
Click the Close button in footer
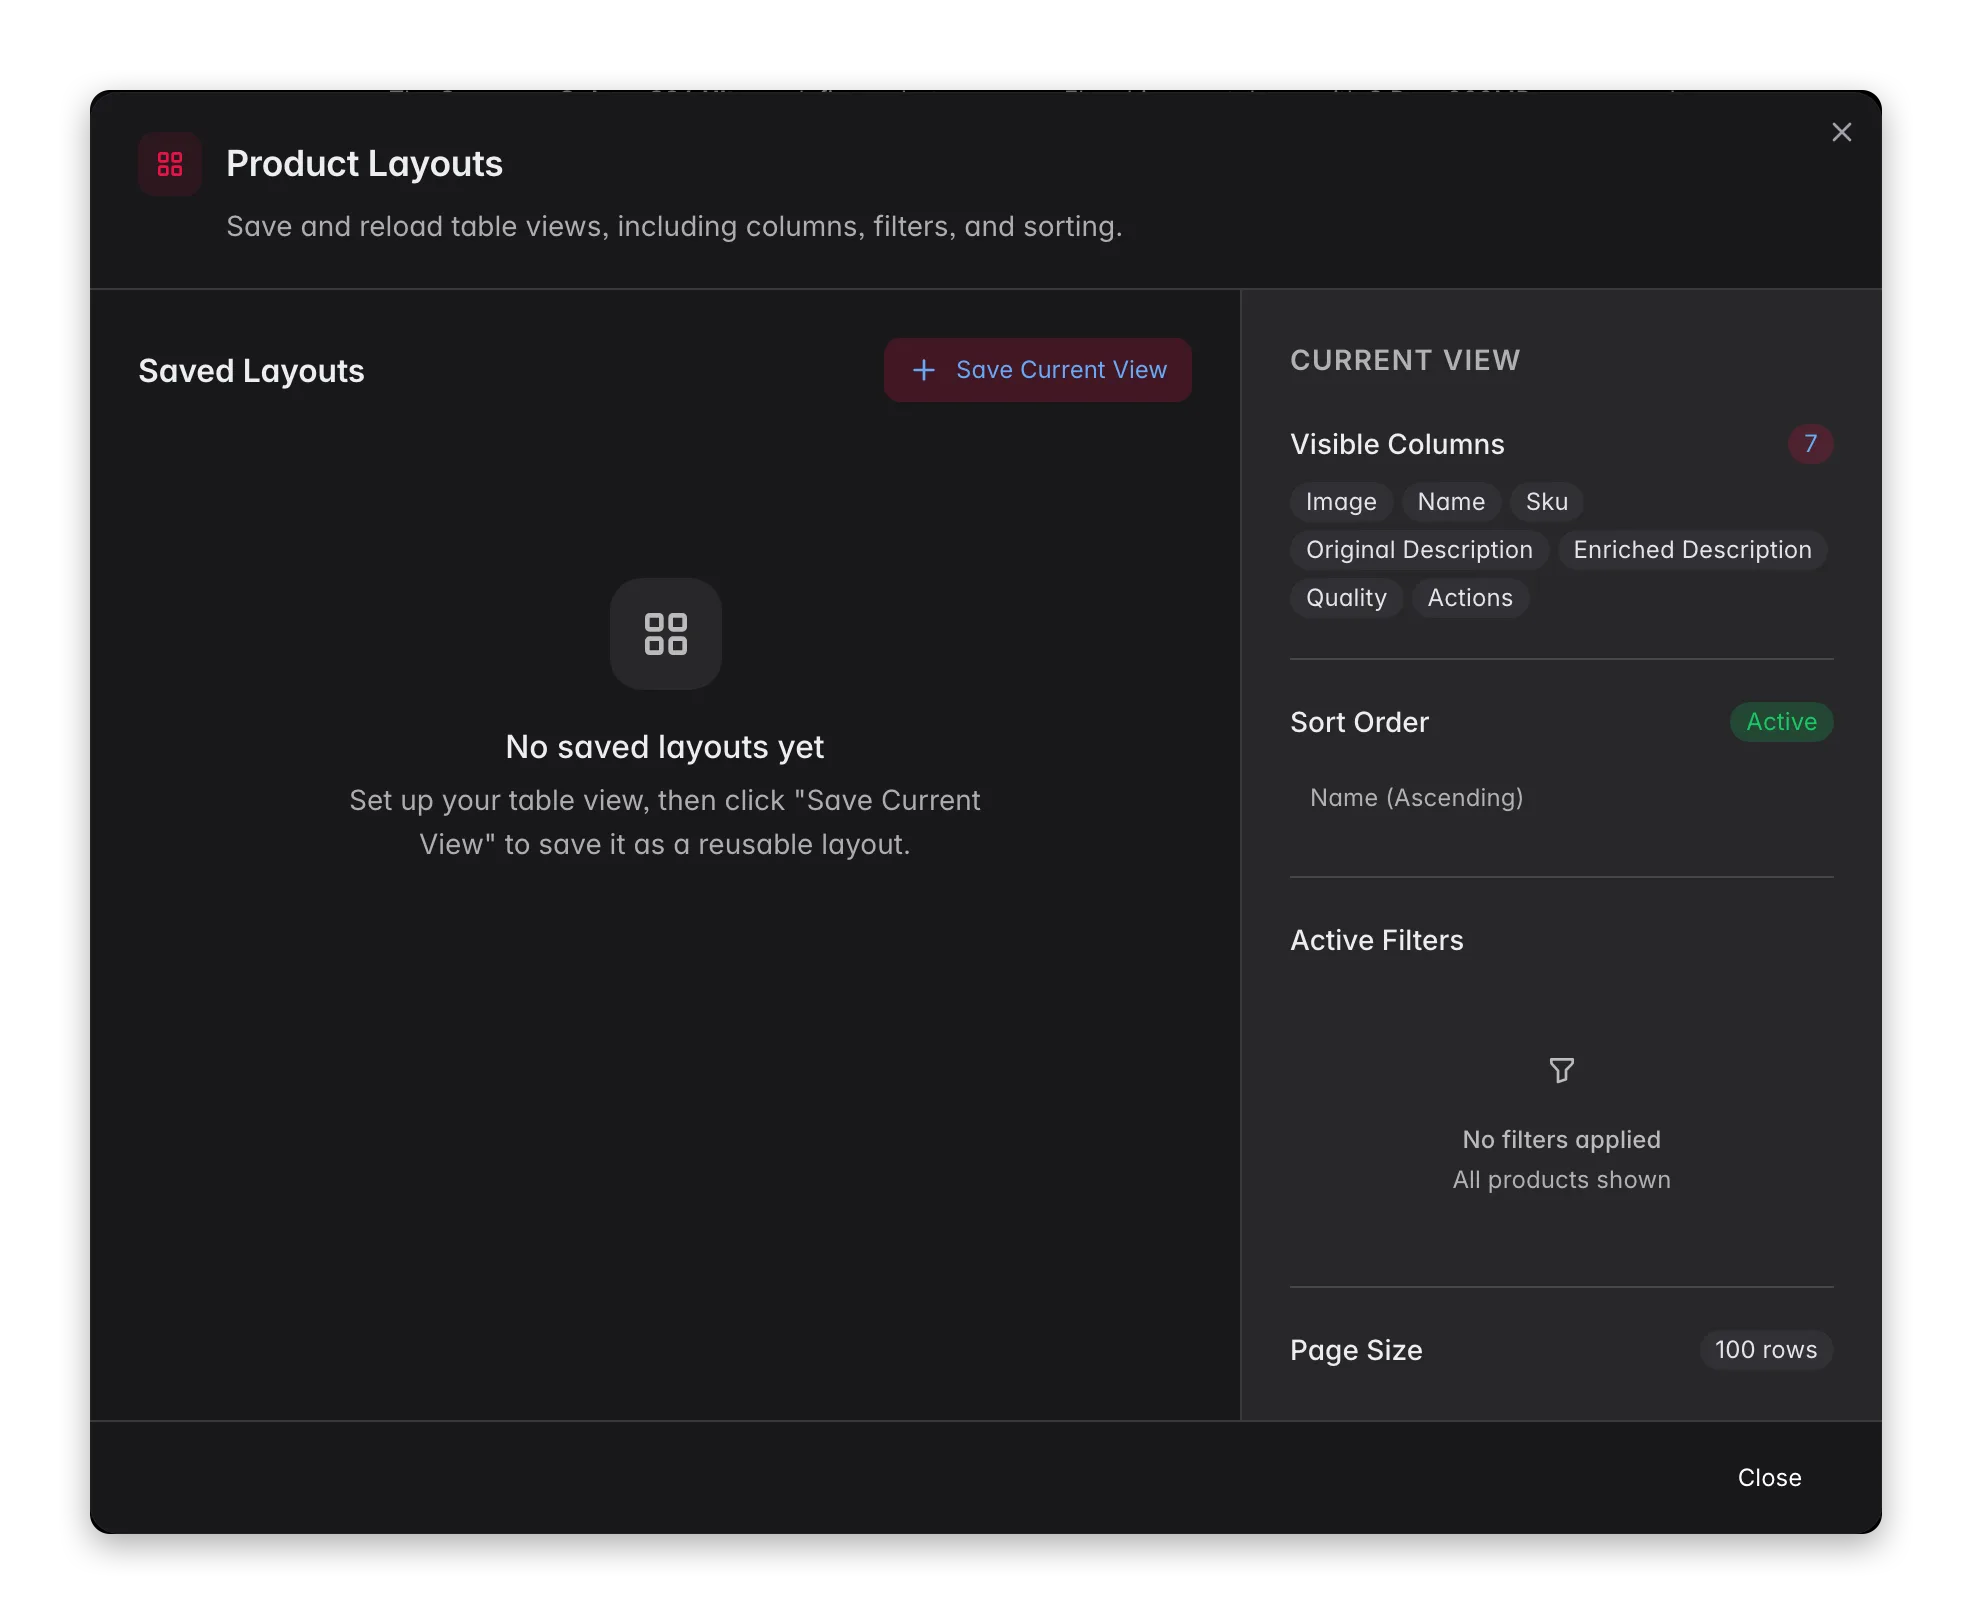click(x=1769, y=1478)
